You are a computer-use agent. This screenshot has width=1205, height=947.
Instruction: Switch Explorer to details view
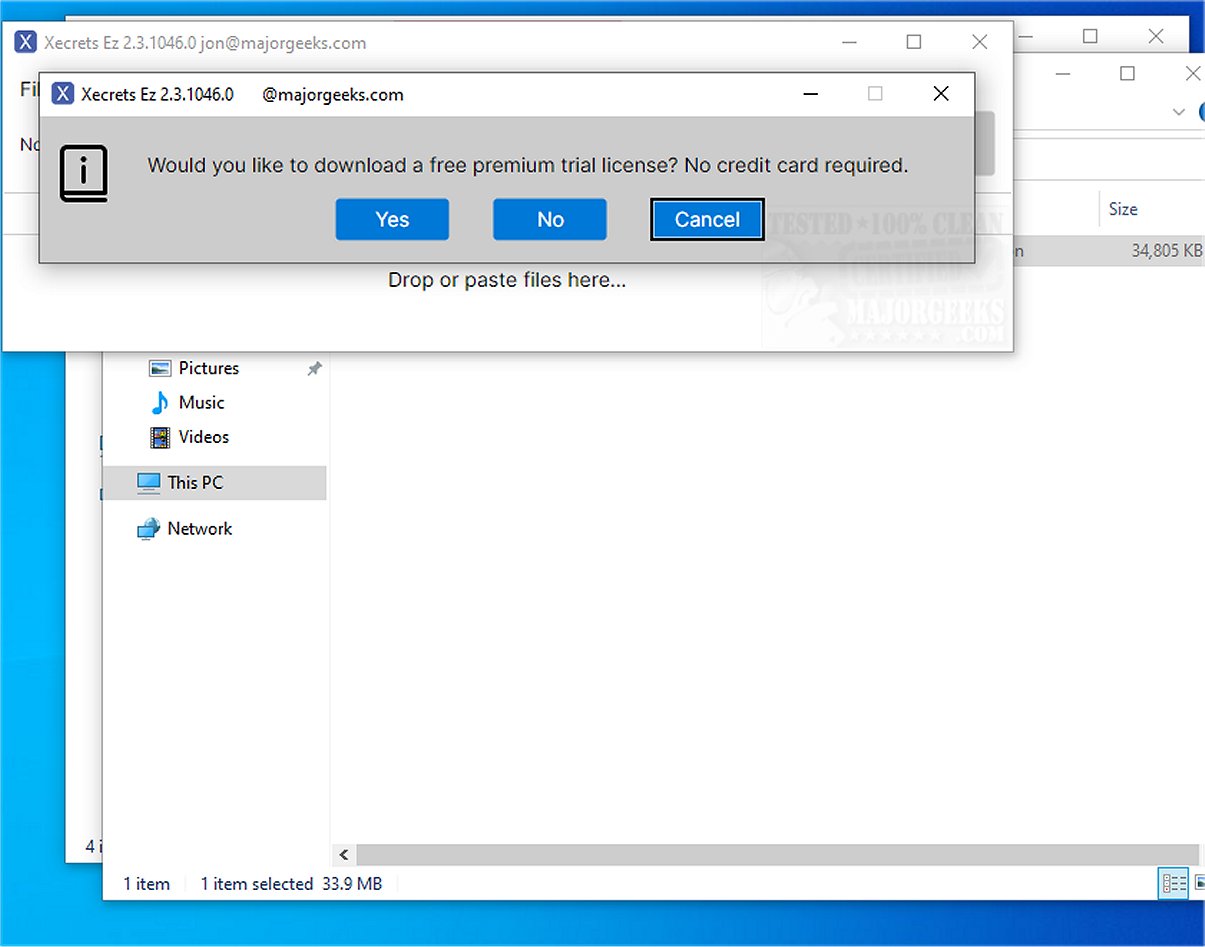[x=1173, y=884]
